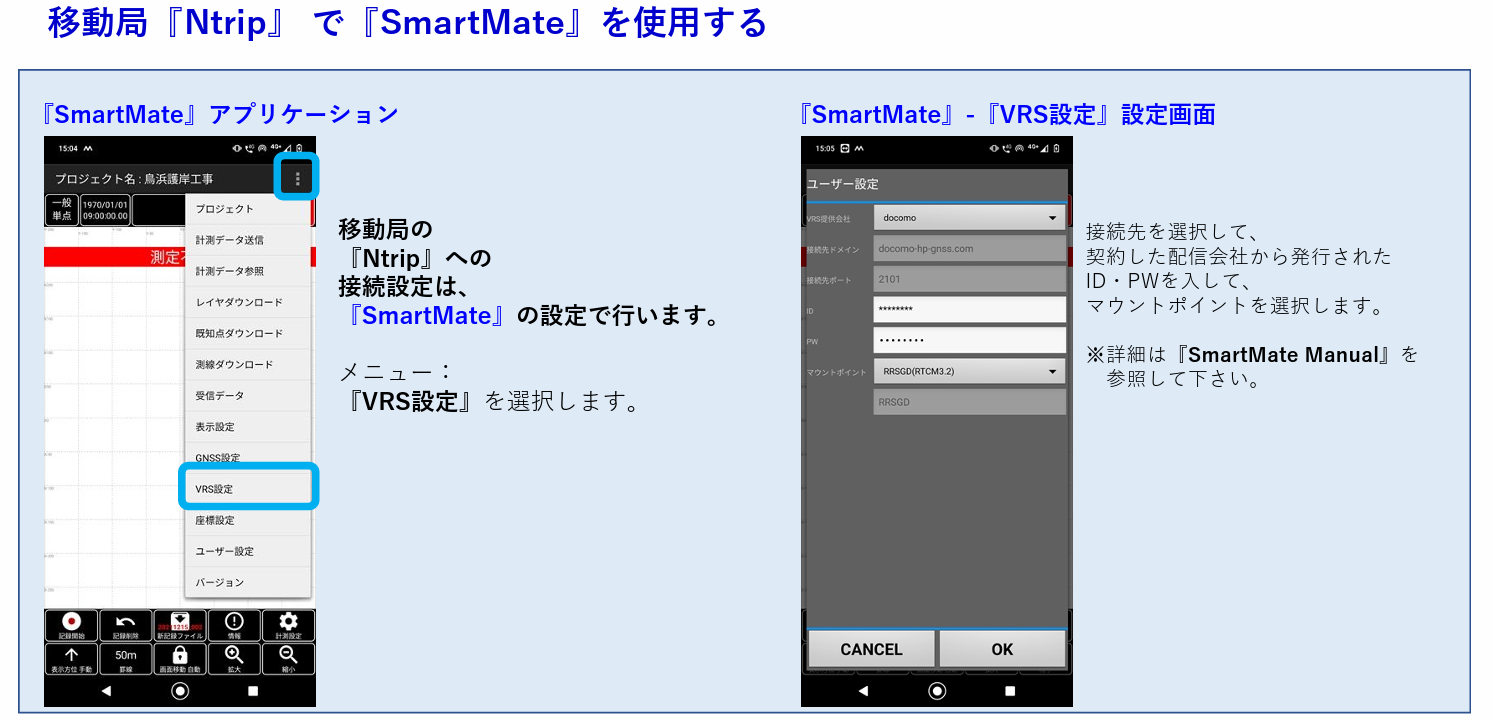Viewport: 1493px width, 720px height.
Task: Tap the 50m grid line (罫線) button
Action: click(126, 659)
